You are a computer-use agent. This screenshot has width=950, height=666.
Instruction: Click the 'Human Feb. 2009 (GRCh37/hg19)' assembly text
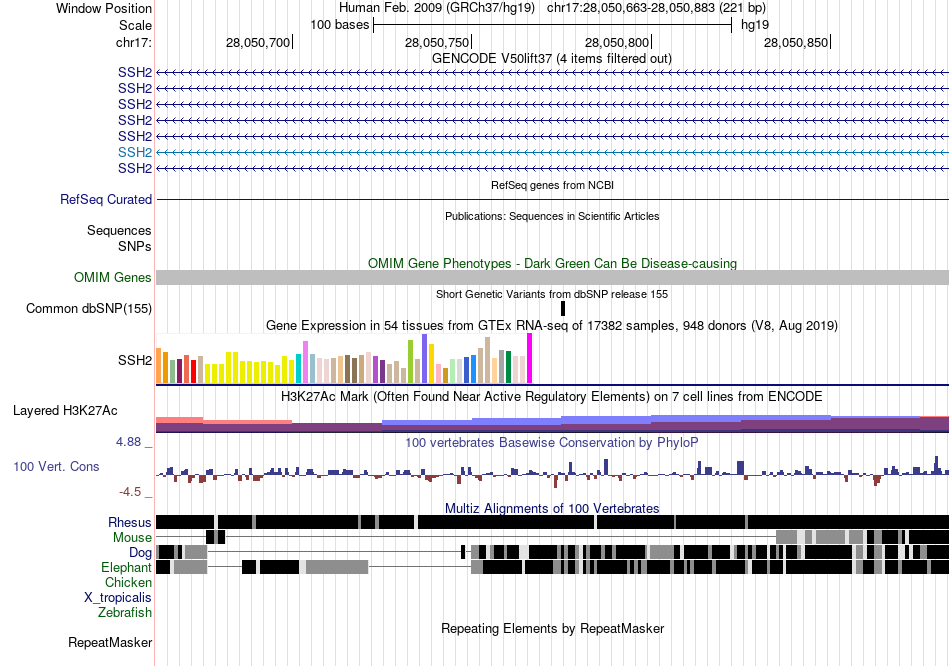coord(437,8)
